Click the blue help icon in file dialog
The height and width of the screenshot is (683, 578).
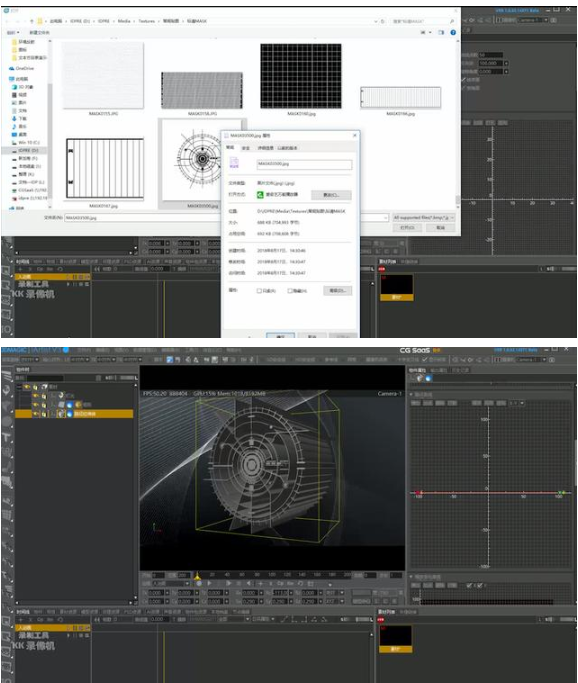453,32
